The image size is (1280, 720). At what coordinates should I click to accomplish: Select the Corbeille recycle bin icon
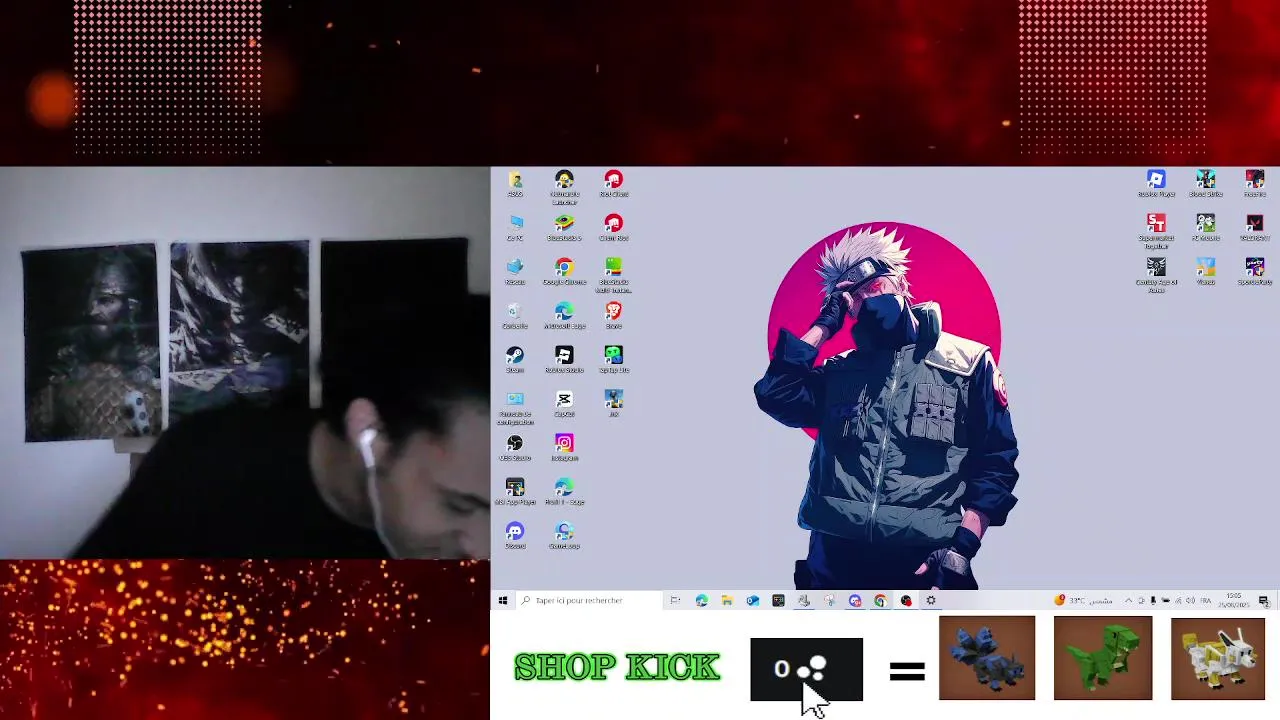[515, 315]
